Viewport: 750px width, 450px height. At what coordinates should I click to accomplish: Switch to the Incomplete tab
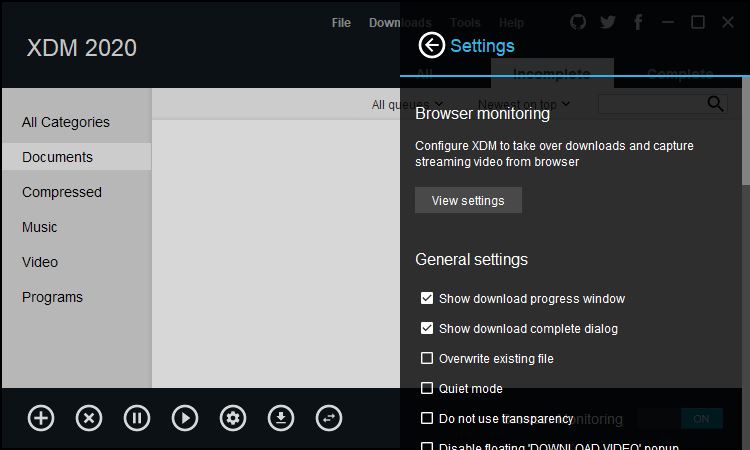552,73
